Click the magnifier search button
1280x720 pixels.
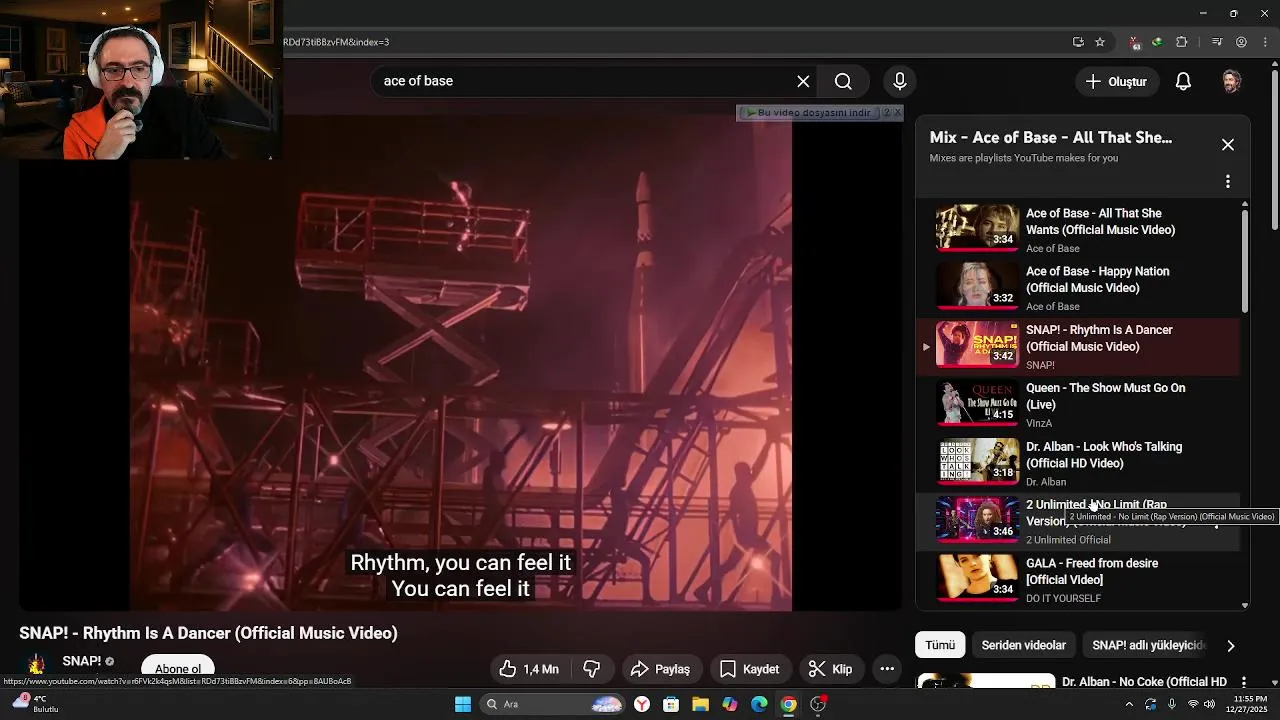(843, 81)
